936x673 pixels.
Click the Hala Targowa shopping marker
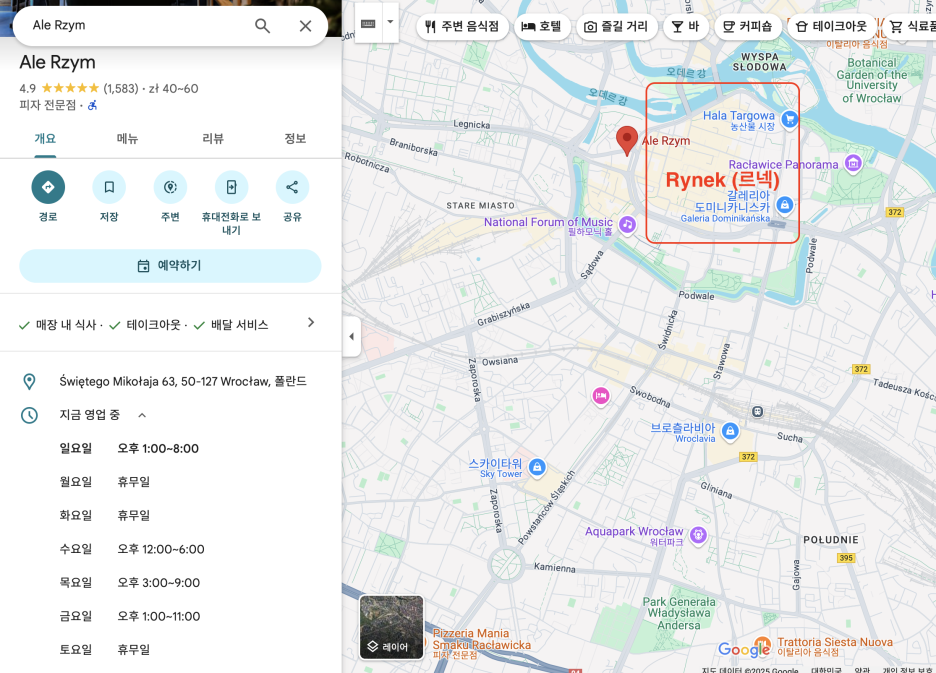(x=790, y=119)
